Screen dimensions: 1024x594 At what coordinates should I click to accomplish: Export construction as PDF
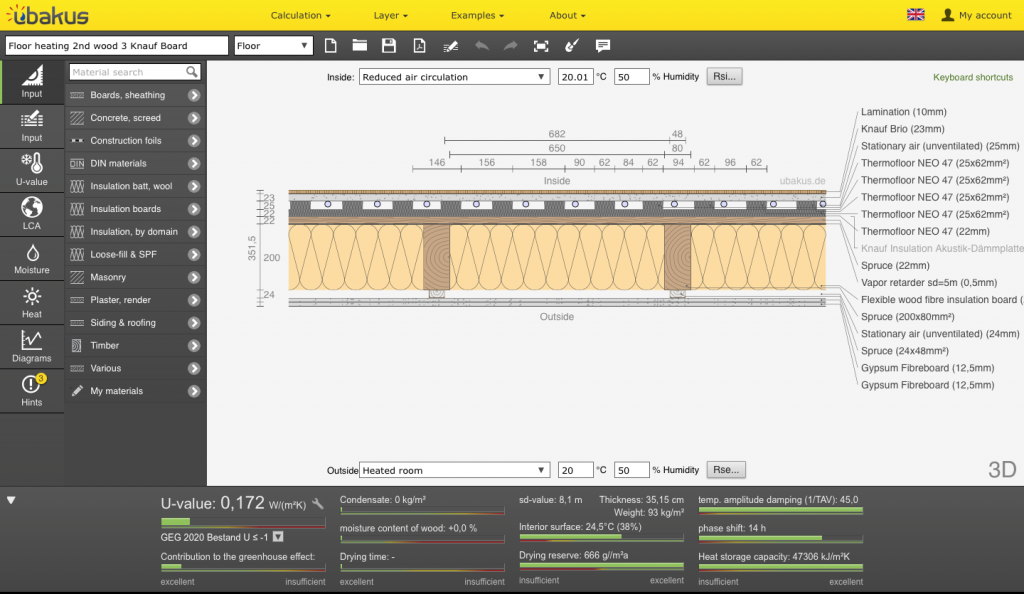(x=420, y=46)
